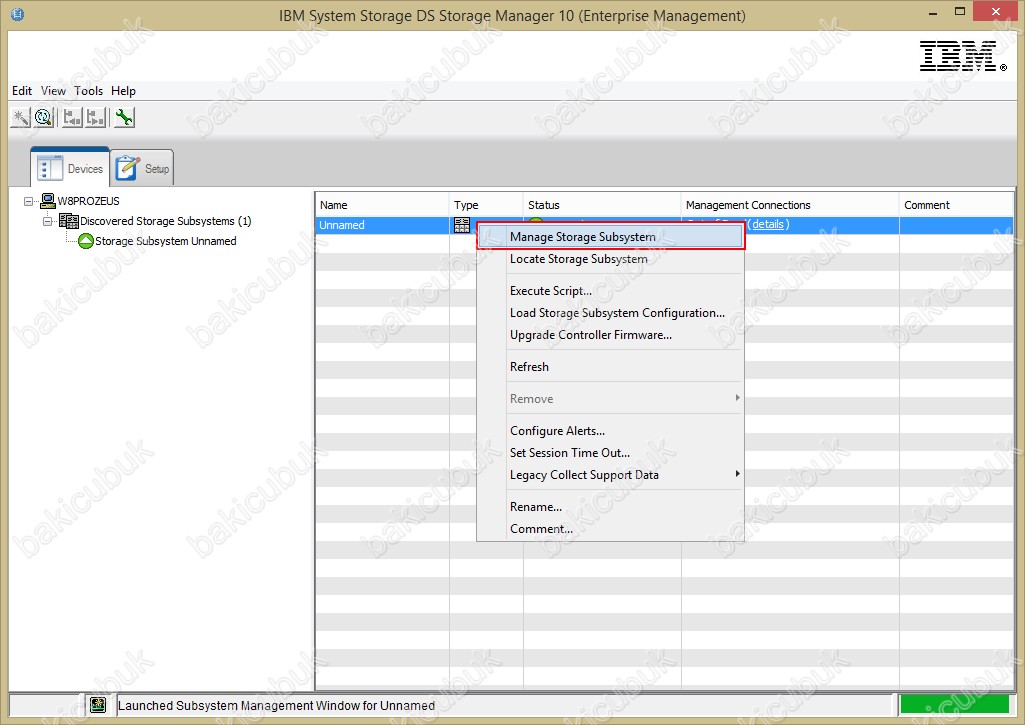The width and height of the screenshot is (1025, 725).
Task: Click the Name column header
Action: point(382,205)
